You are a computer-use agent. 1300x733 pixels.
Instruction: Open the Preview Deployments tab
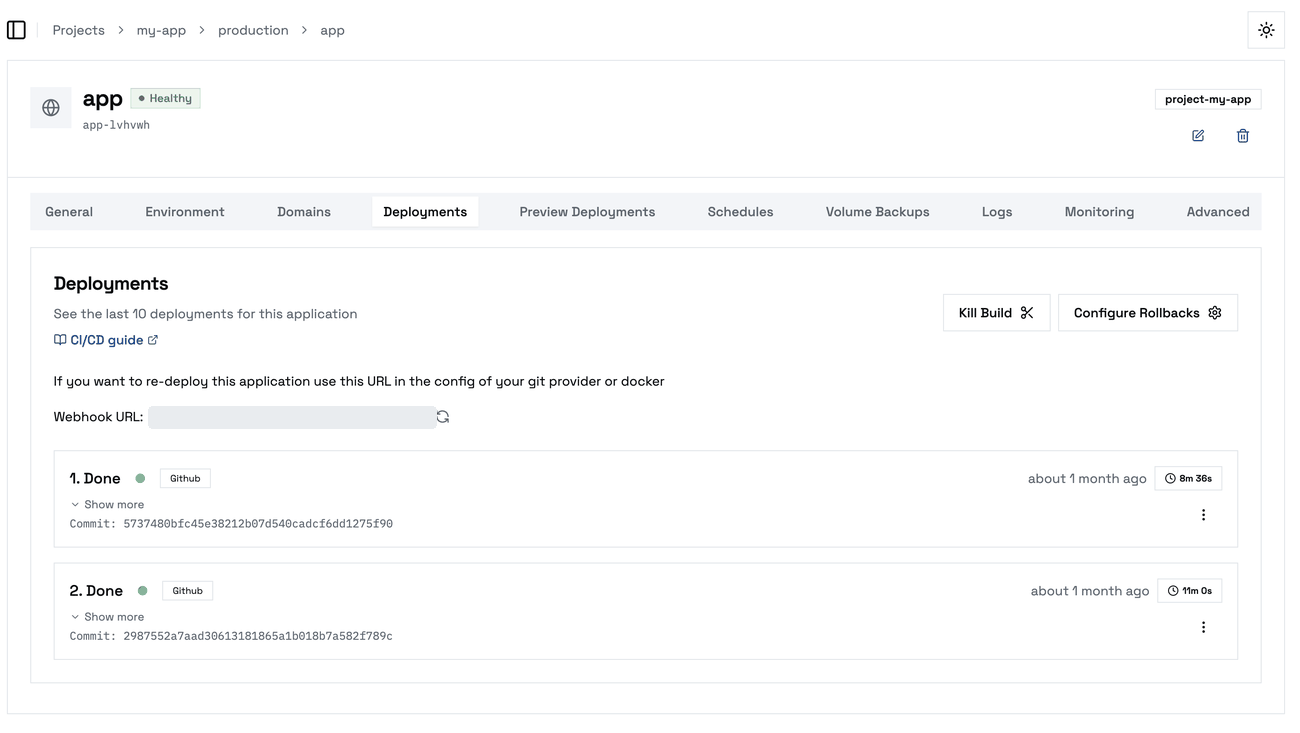(x=587, y=212)
